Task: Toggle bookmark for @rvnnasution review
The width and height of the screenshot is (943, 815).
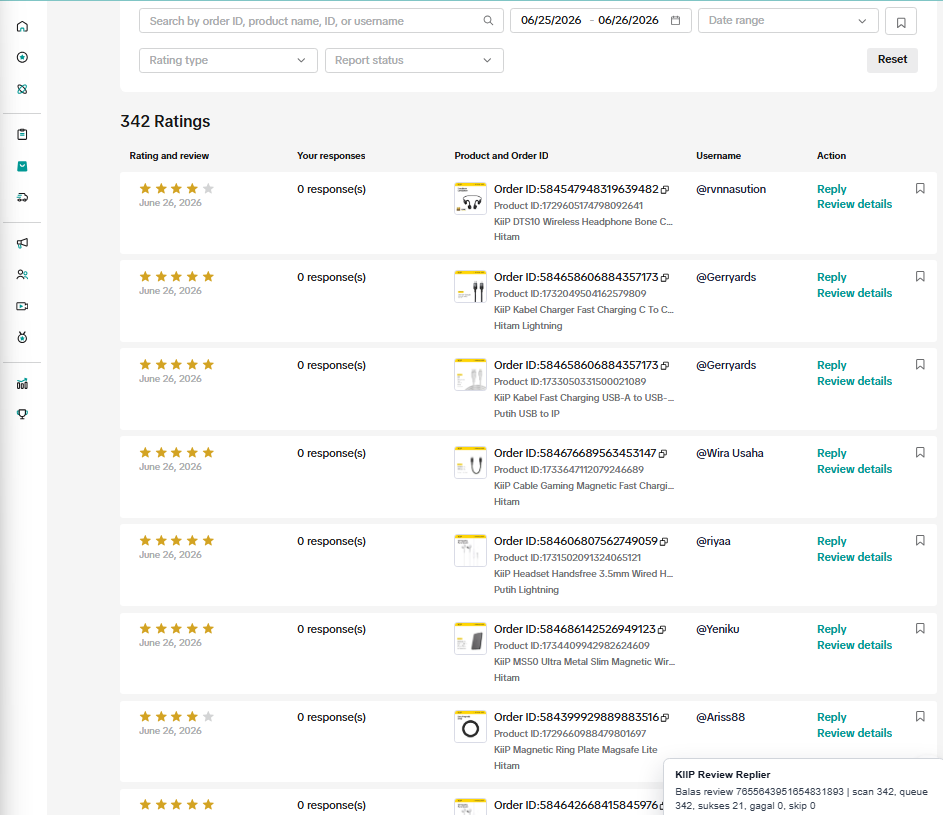Action: click(920, 188)
